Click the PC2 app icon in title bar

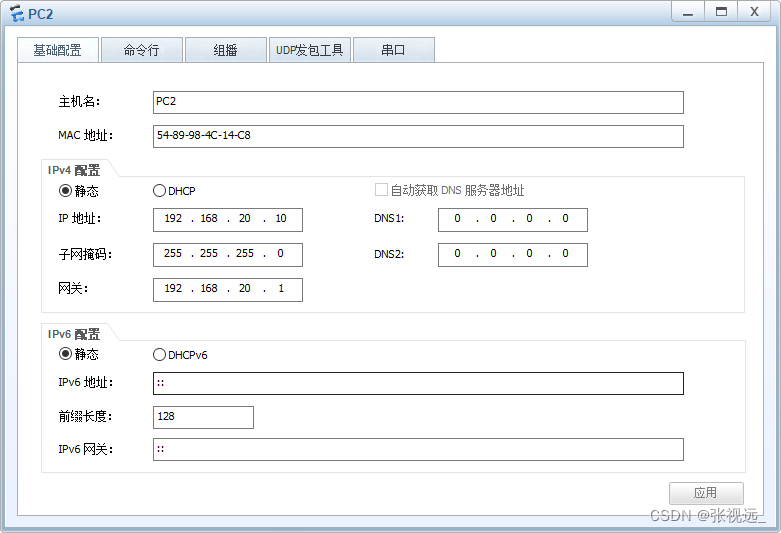(x=16, y=13)
